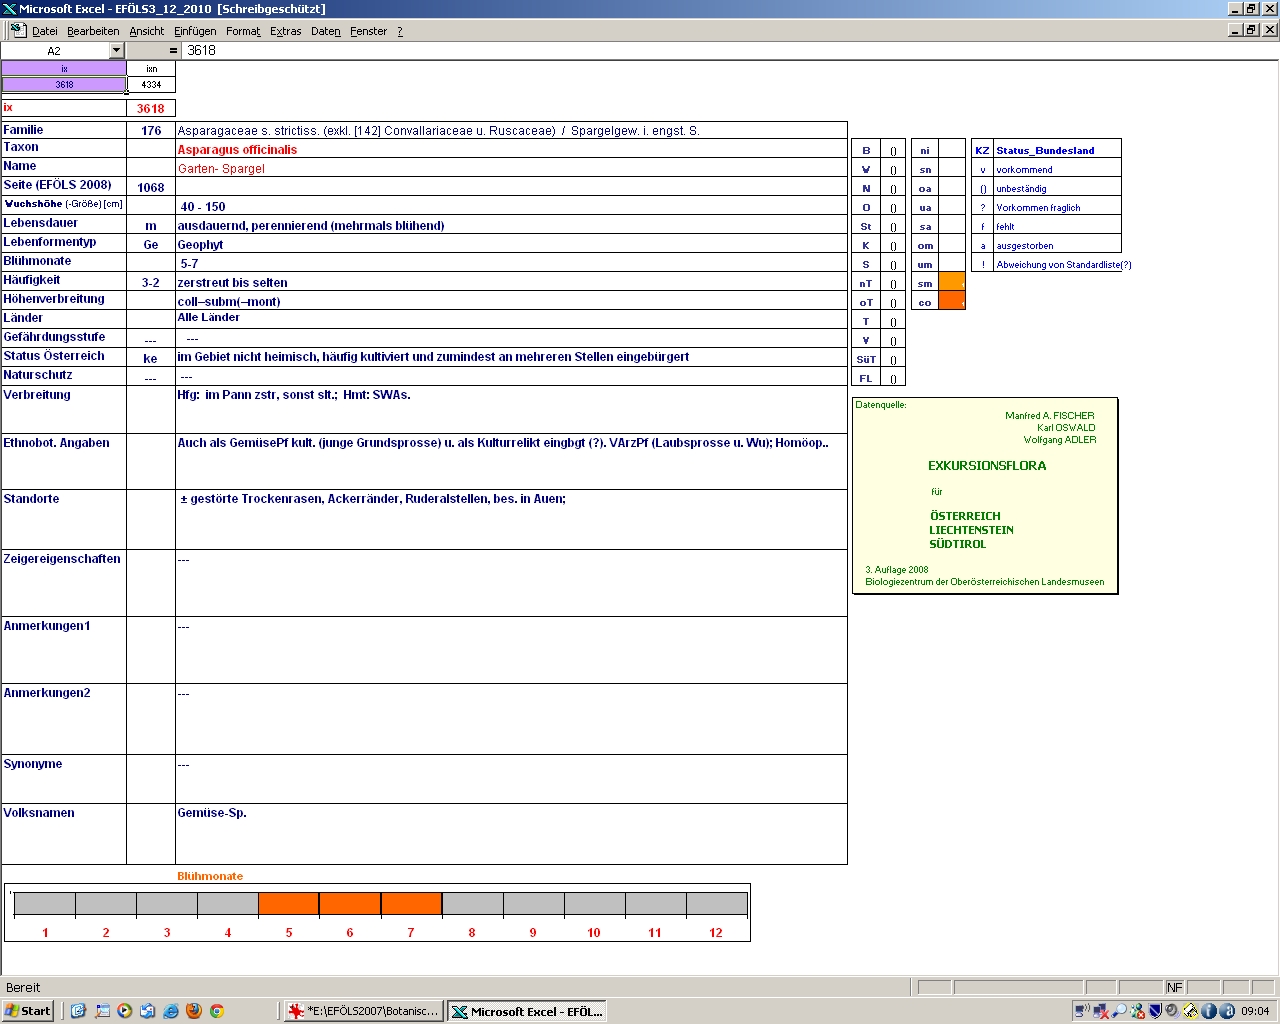The image size is (1280, 1024).
Task: Open the Extras menu
Action: [286, 31]
